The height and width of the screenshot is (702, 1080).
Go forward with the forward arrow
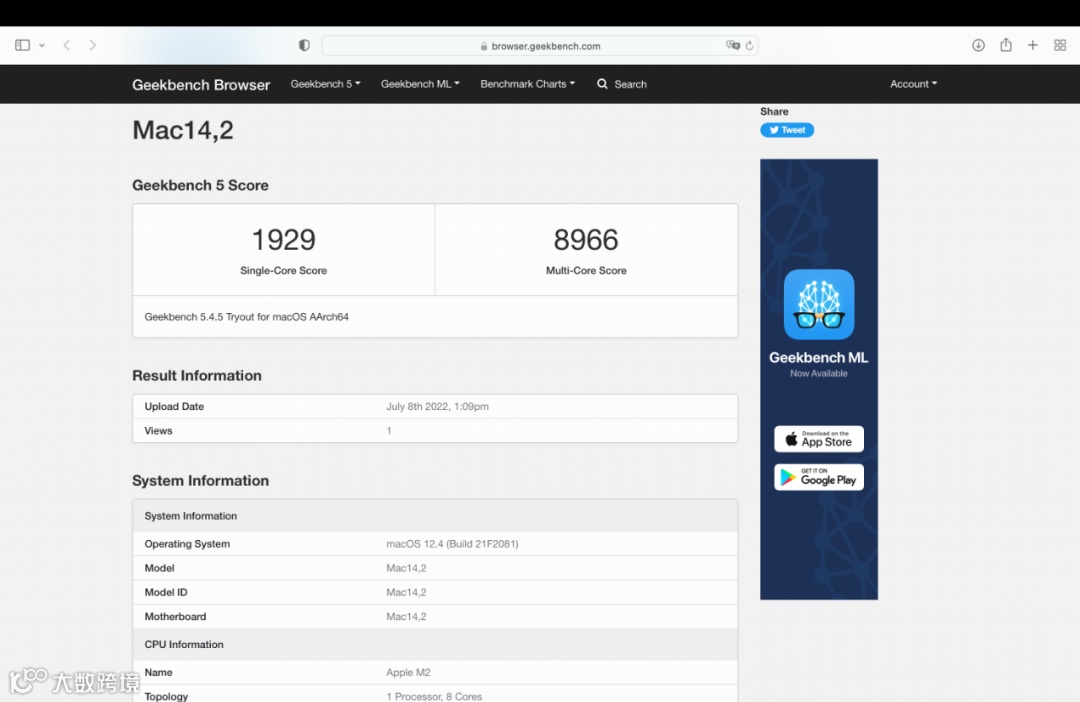(x=92, y=45)
